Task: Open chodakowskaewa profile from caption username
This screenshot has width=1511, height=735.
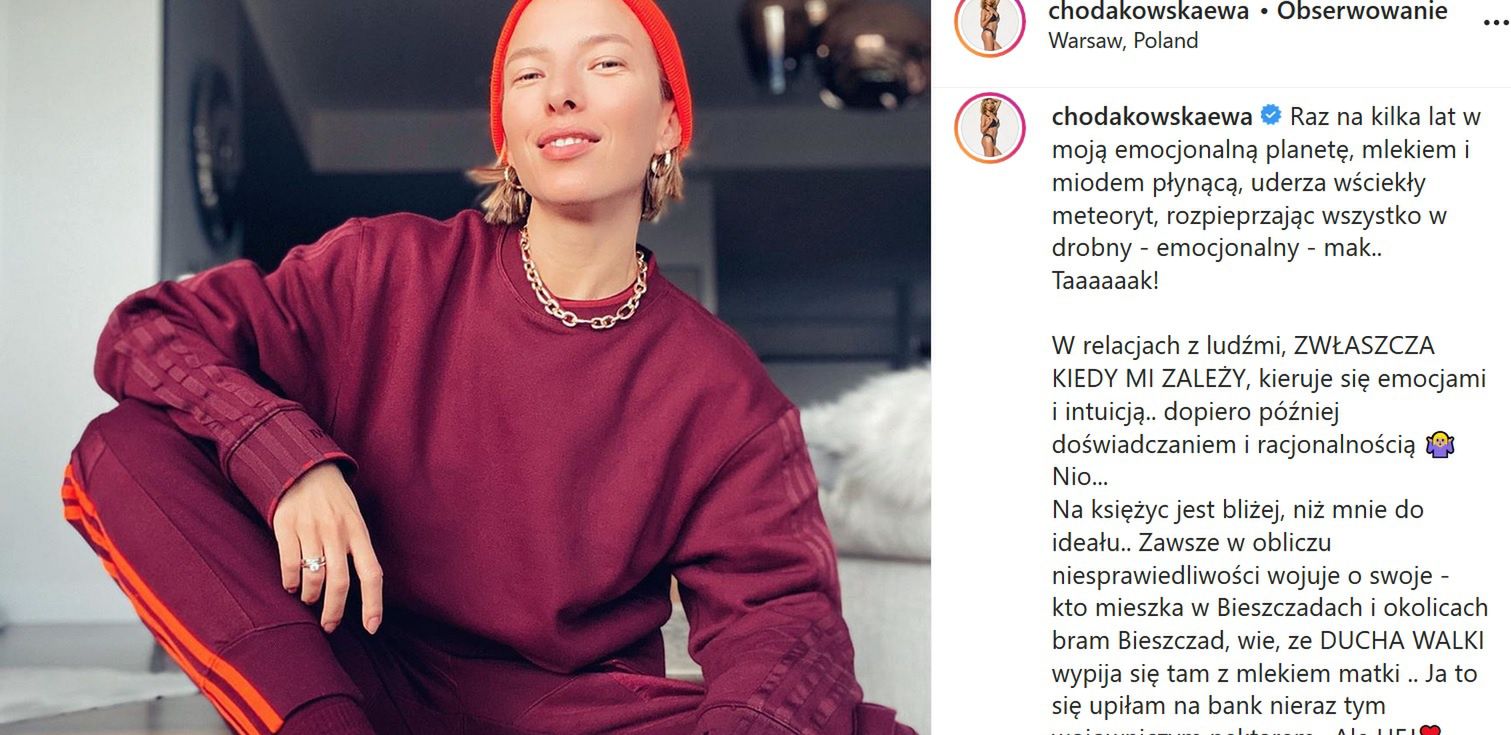Action: coord(1152,116)
